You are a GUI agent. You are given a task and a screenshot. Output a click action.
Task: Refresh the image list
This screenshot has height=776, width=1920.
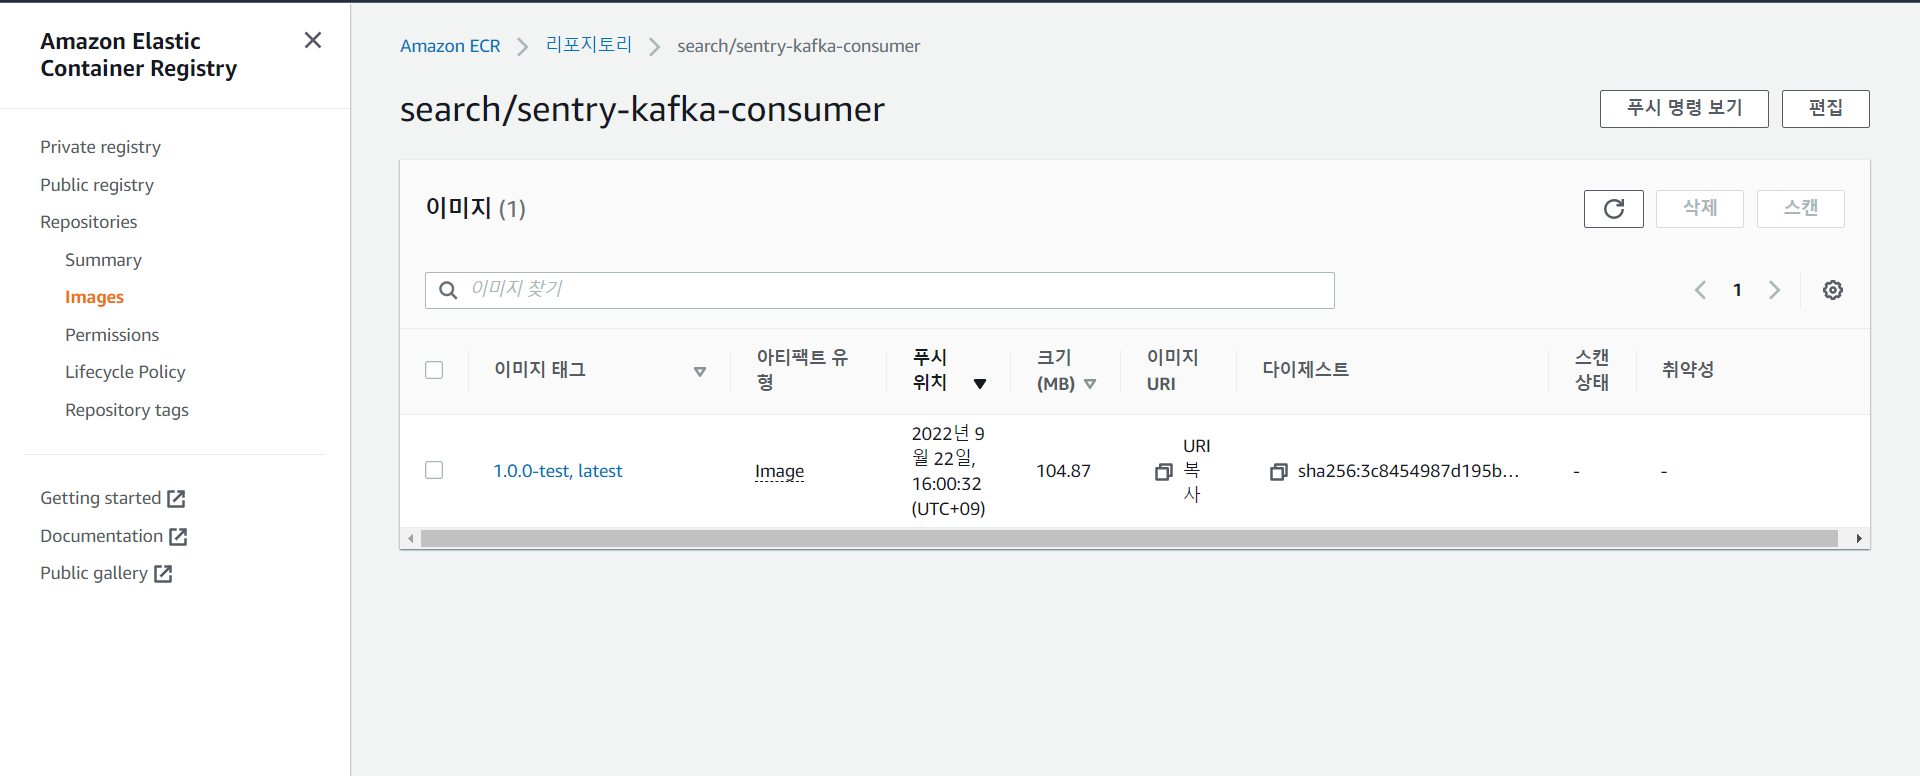click(x=1613, y=209)
